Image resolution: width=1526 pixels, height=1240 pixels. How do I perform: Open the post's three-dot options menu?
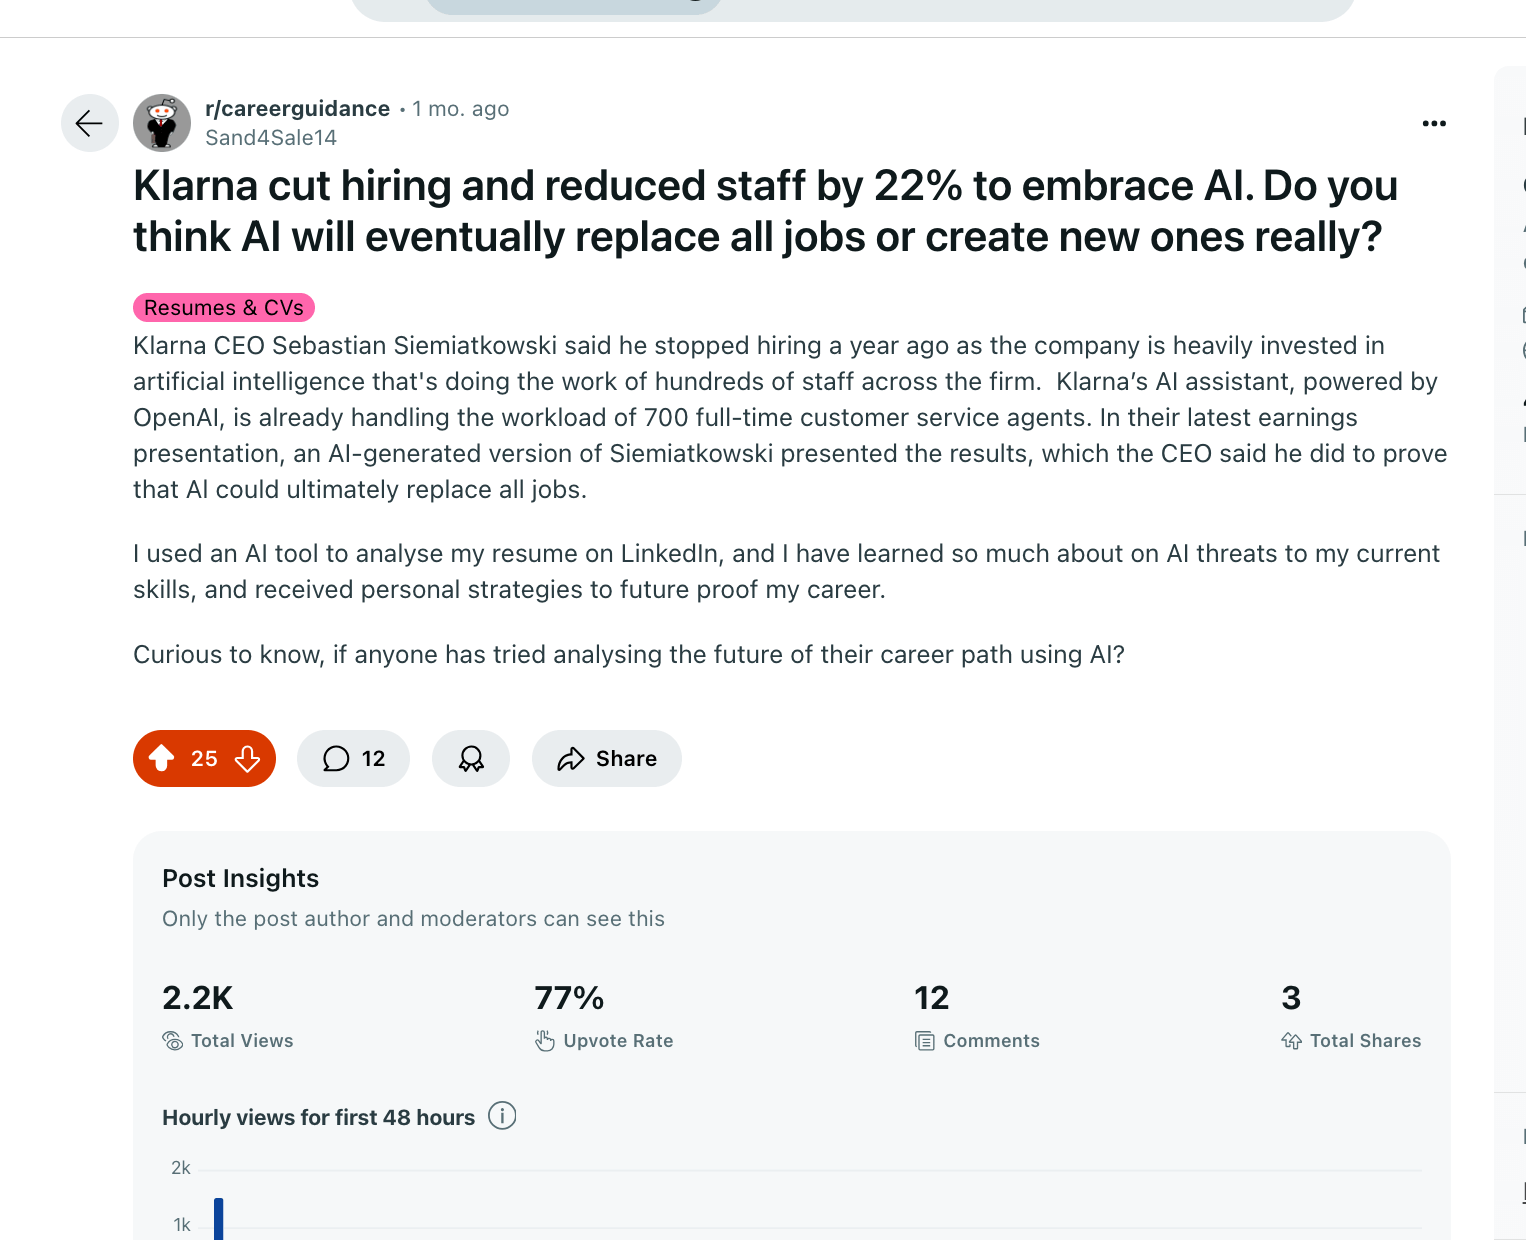coord(1434,123)
